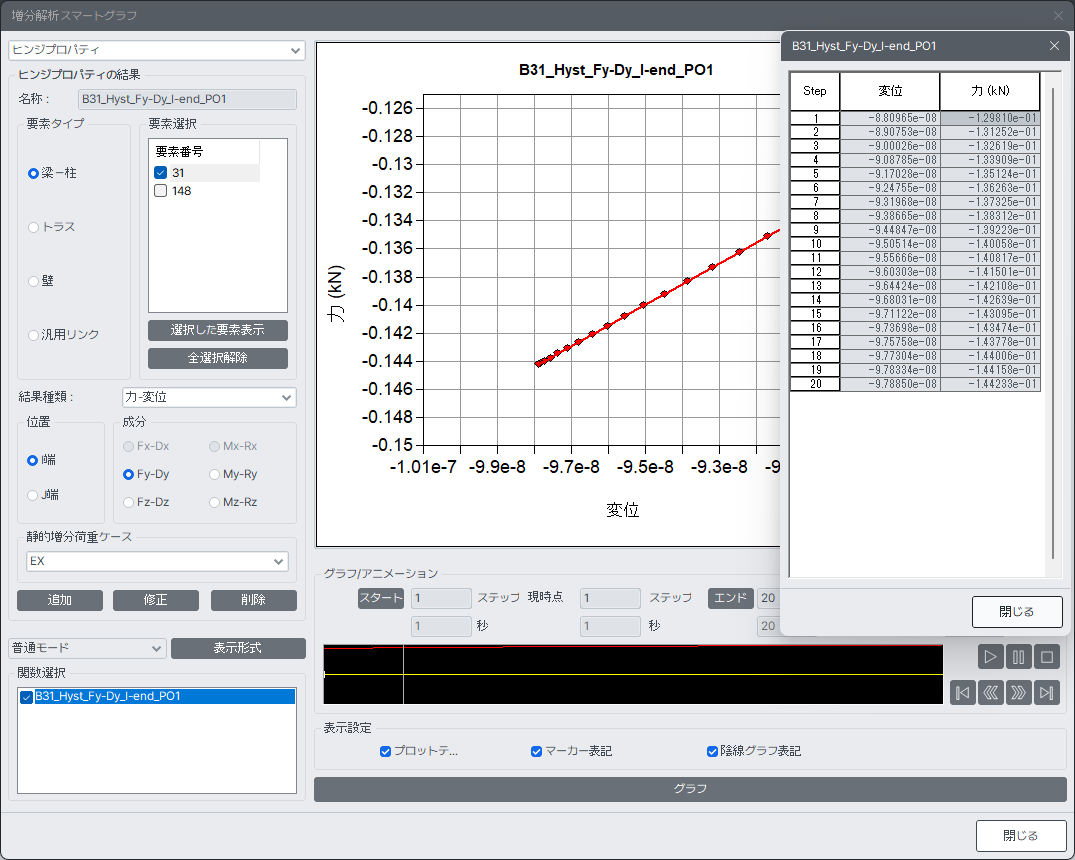Jump to the first step icon

pyautogui.click(x=963, y=693)
